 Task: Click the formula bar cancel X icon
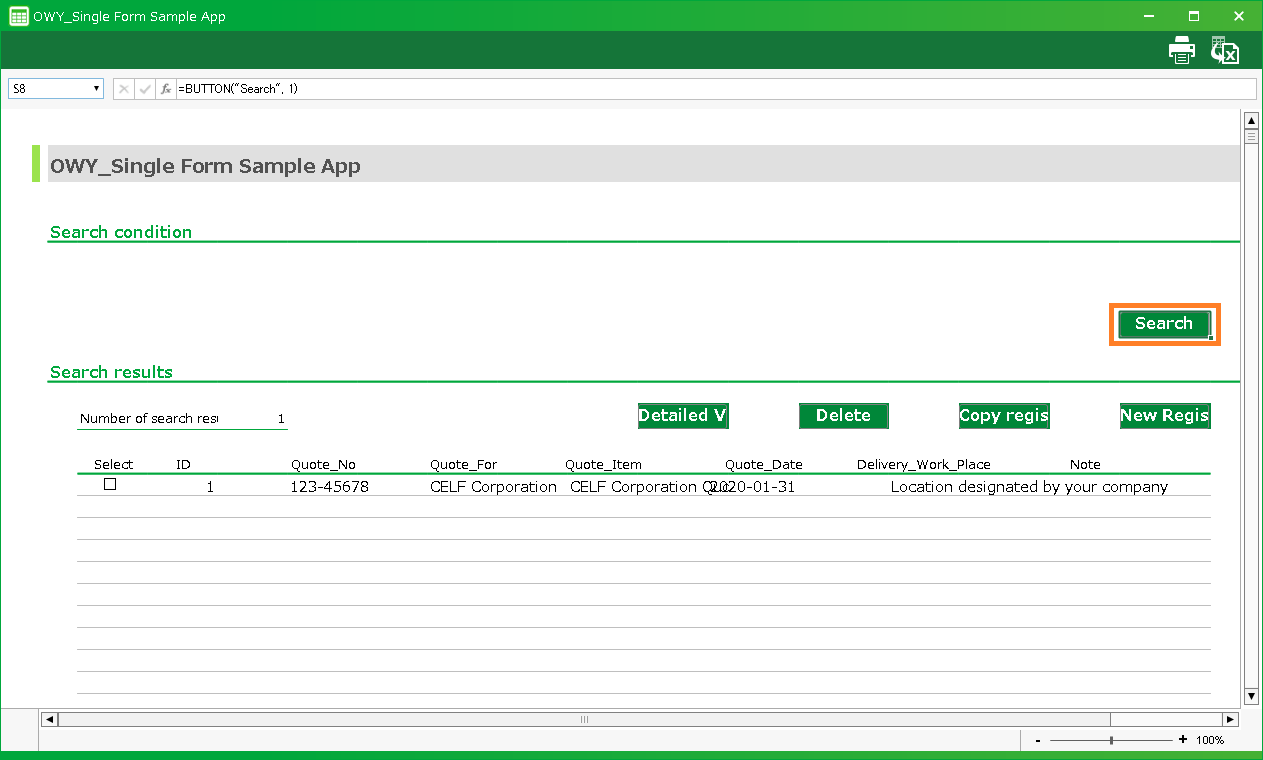coord(124,89)
